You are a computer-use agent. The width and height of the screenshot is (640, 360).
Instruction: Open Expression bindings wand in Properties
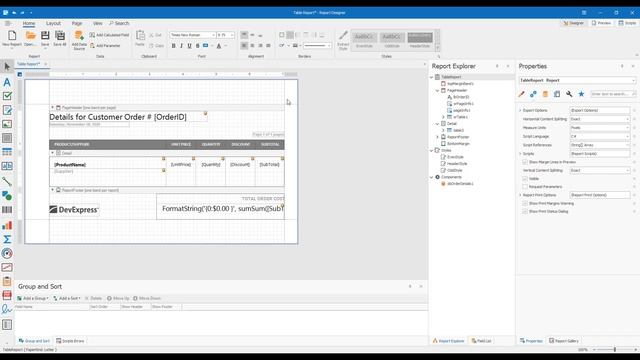point(521,94)
